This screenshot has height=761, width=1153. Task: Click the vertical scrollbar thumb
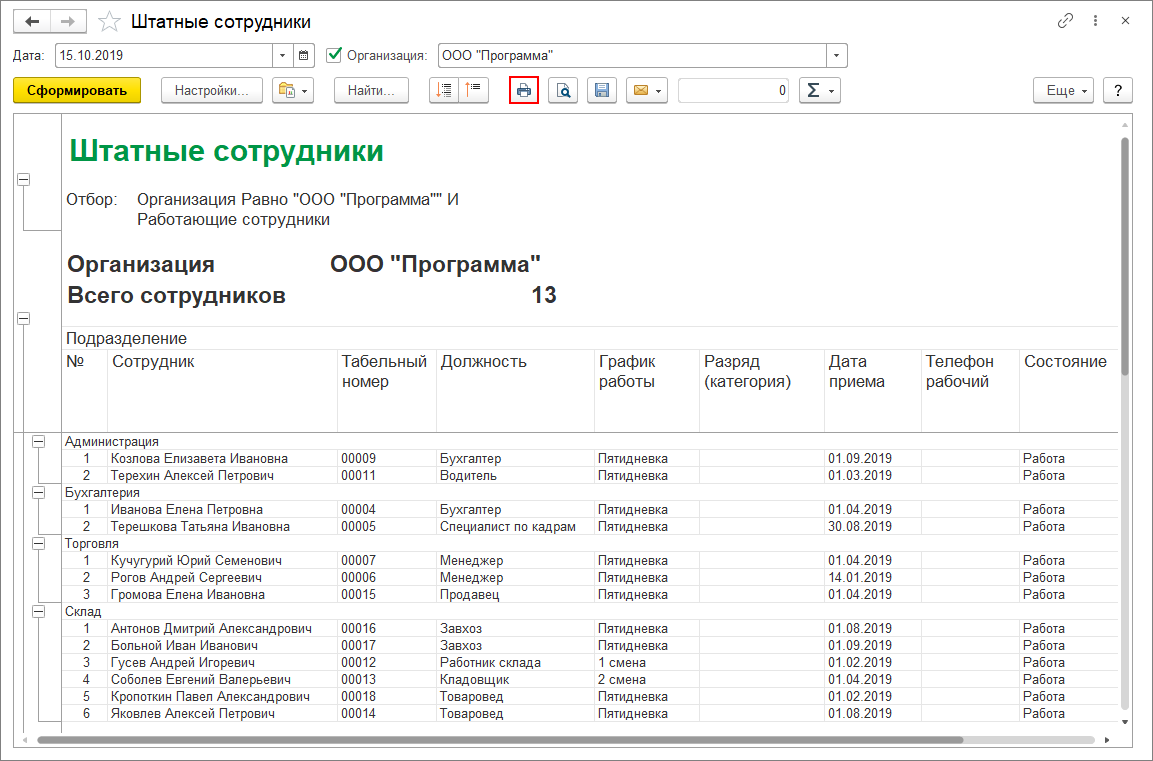[x=1124, y=257]
